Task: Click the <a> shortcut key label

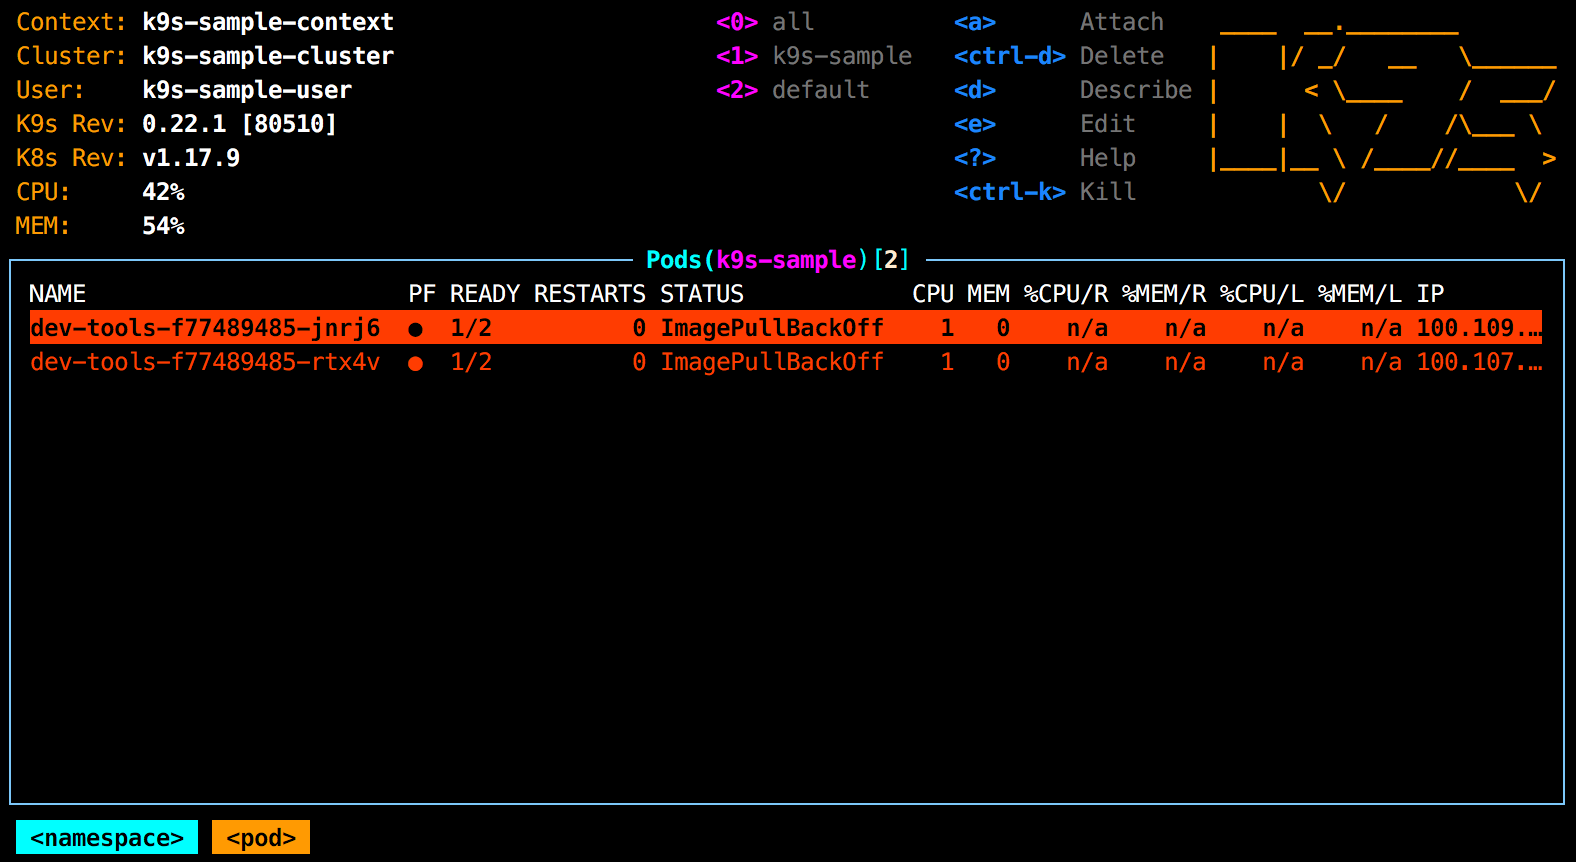Action: pos(975,22)
